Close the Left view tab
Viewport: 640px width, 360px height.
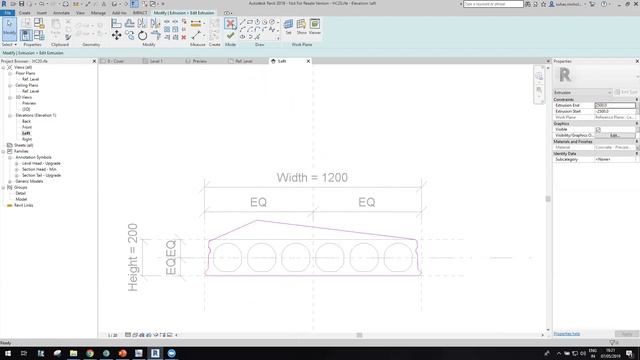pos(308,61)
